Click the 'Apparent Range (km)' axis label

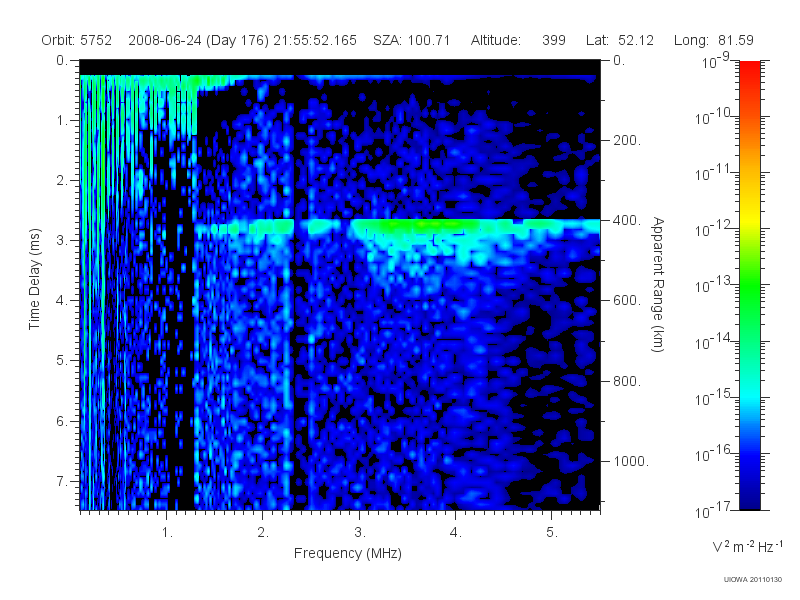tap(658, 285)
